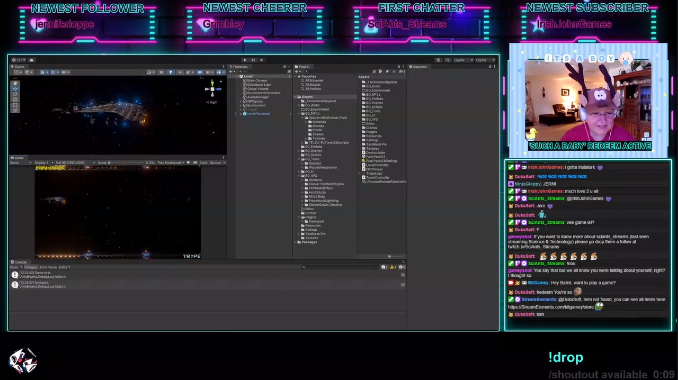This screenshot has width=678, height=380.
Task: Toggle Scene audio button
Action: (179, 72)
